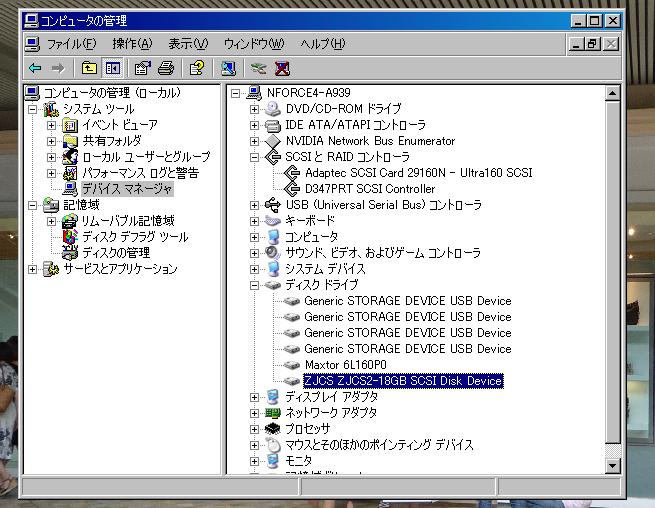Expand USB コントローラ node
Viewport: 655px width, 508px height.
(x=254, y=205)
